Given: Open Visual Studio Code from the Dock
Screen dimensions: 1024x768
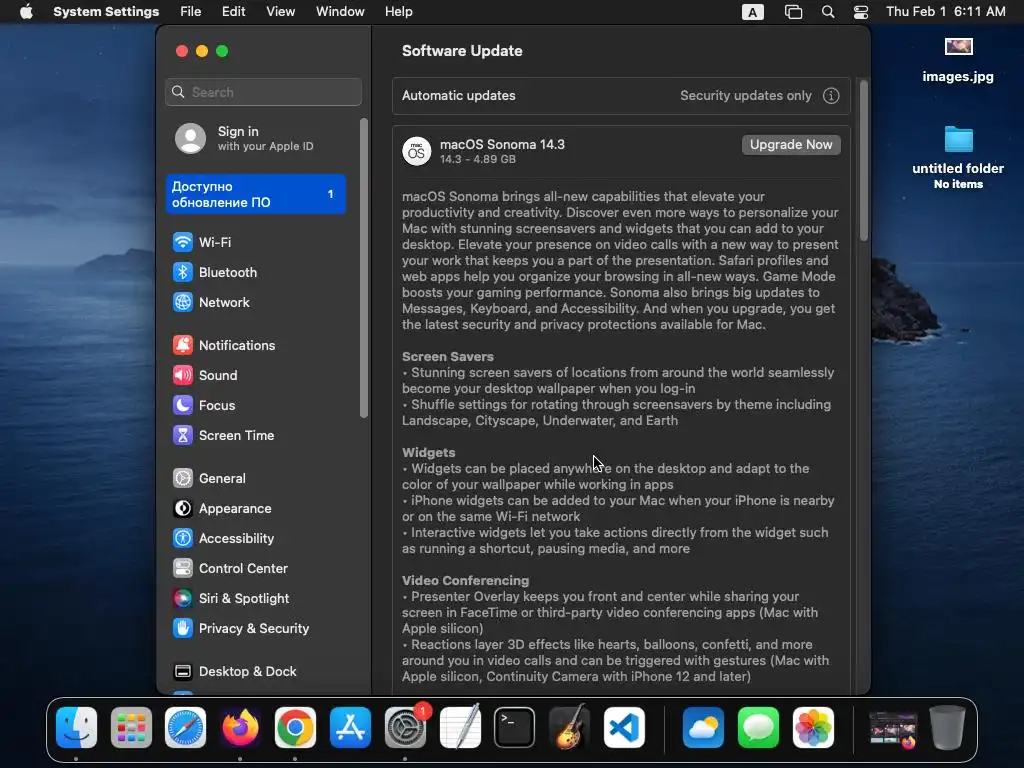Looking at the screenshot, I should pos(624,728).
